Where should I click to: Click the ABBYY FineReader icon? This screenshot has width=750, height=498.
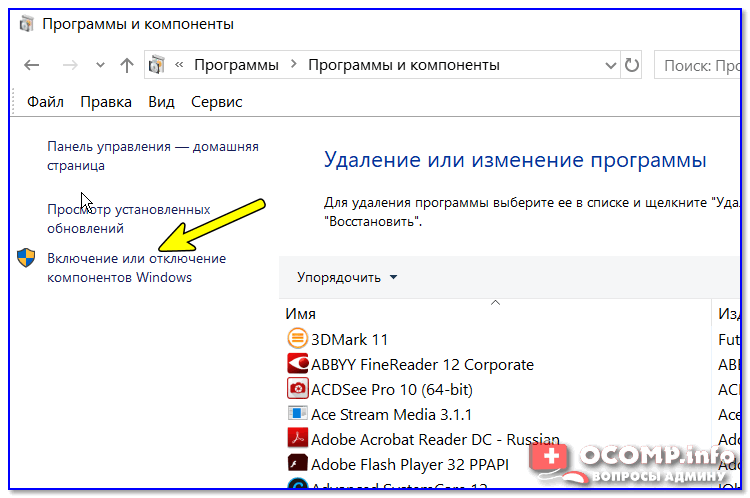pos(297,364)
